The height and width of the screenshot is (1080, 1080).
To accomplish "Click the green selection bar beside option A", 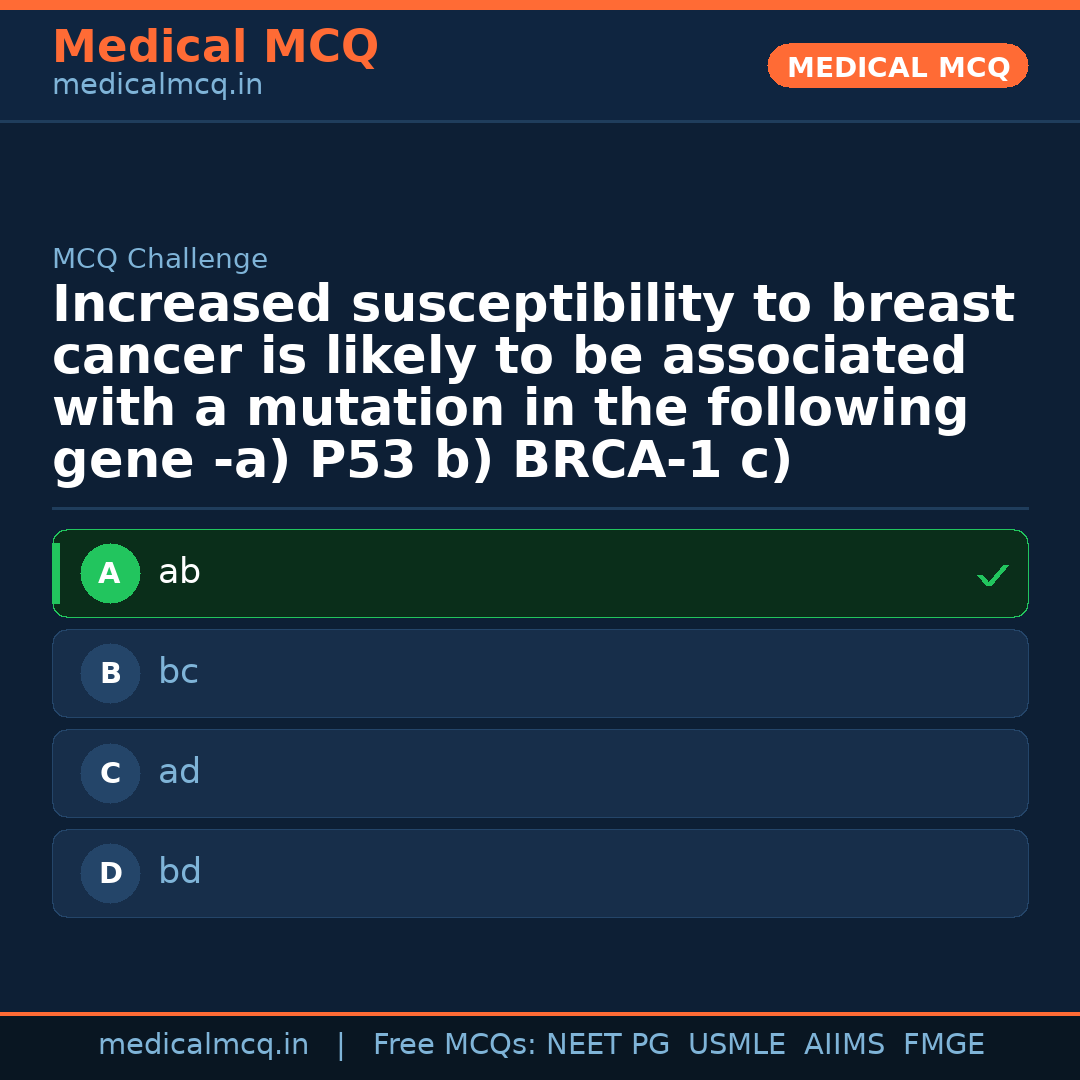I will point(57,573).
